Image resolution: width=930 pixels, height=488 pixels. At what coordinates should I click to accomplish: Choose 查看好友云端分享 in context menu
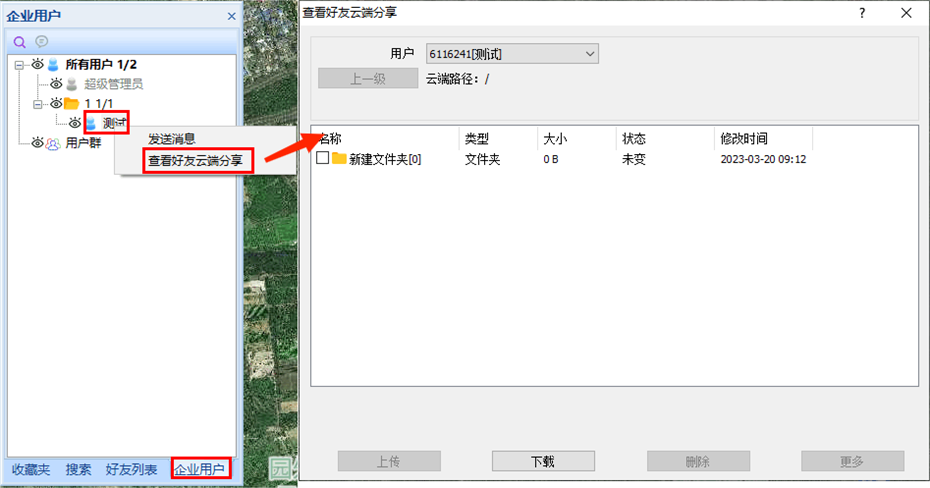(196, 160)
